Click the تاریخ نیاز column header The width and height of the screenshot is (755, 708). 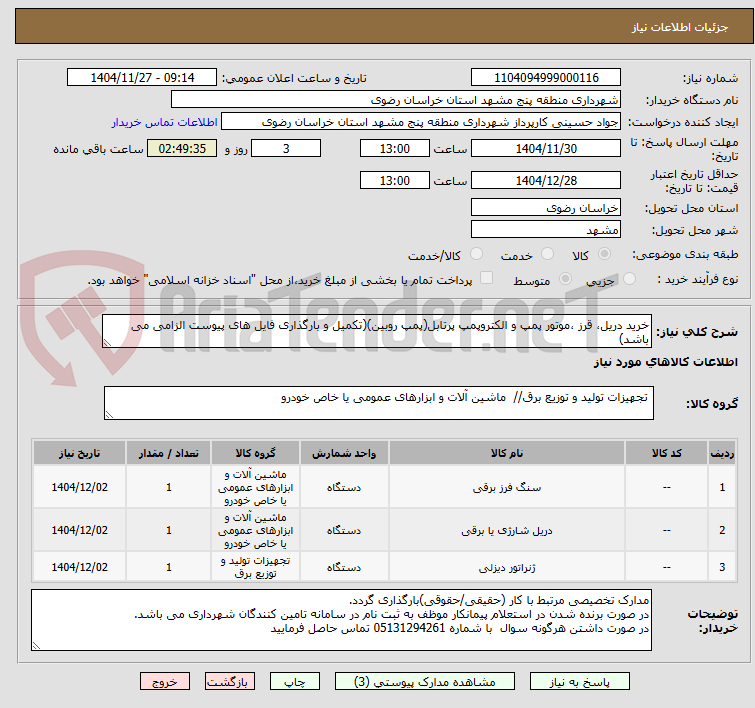(x=79, y=453)
